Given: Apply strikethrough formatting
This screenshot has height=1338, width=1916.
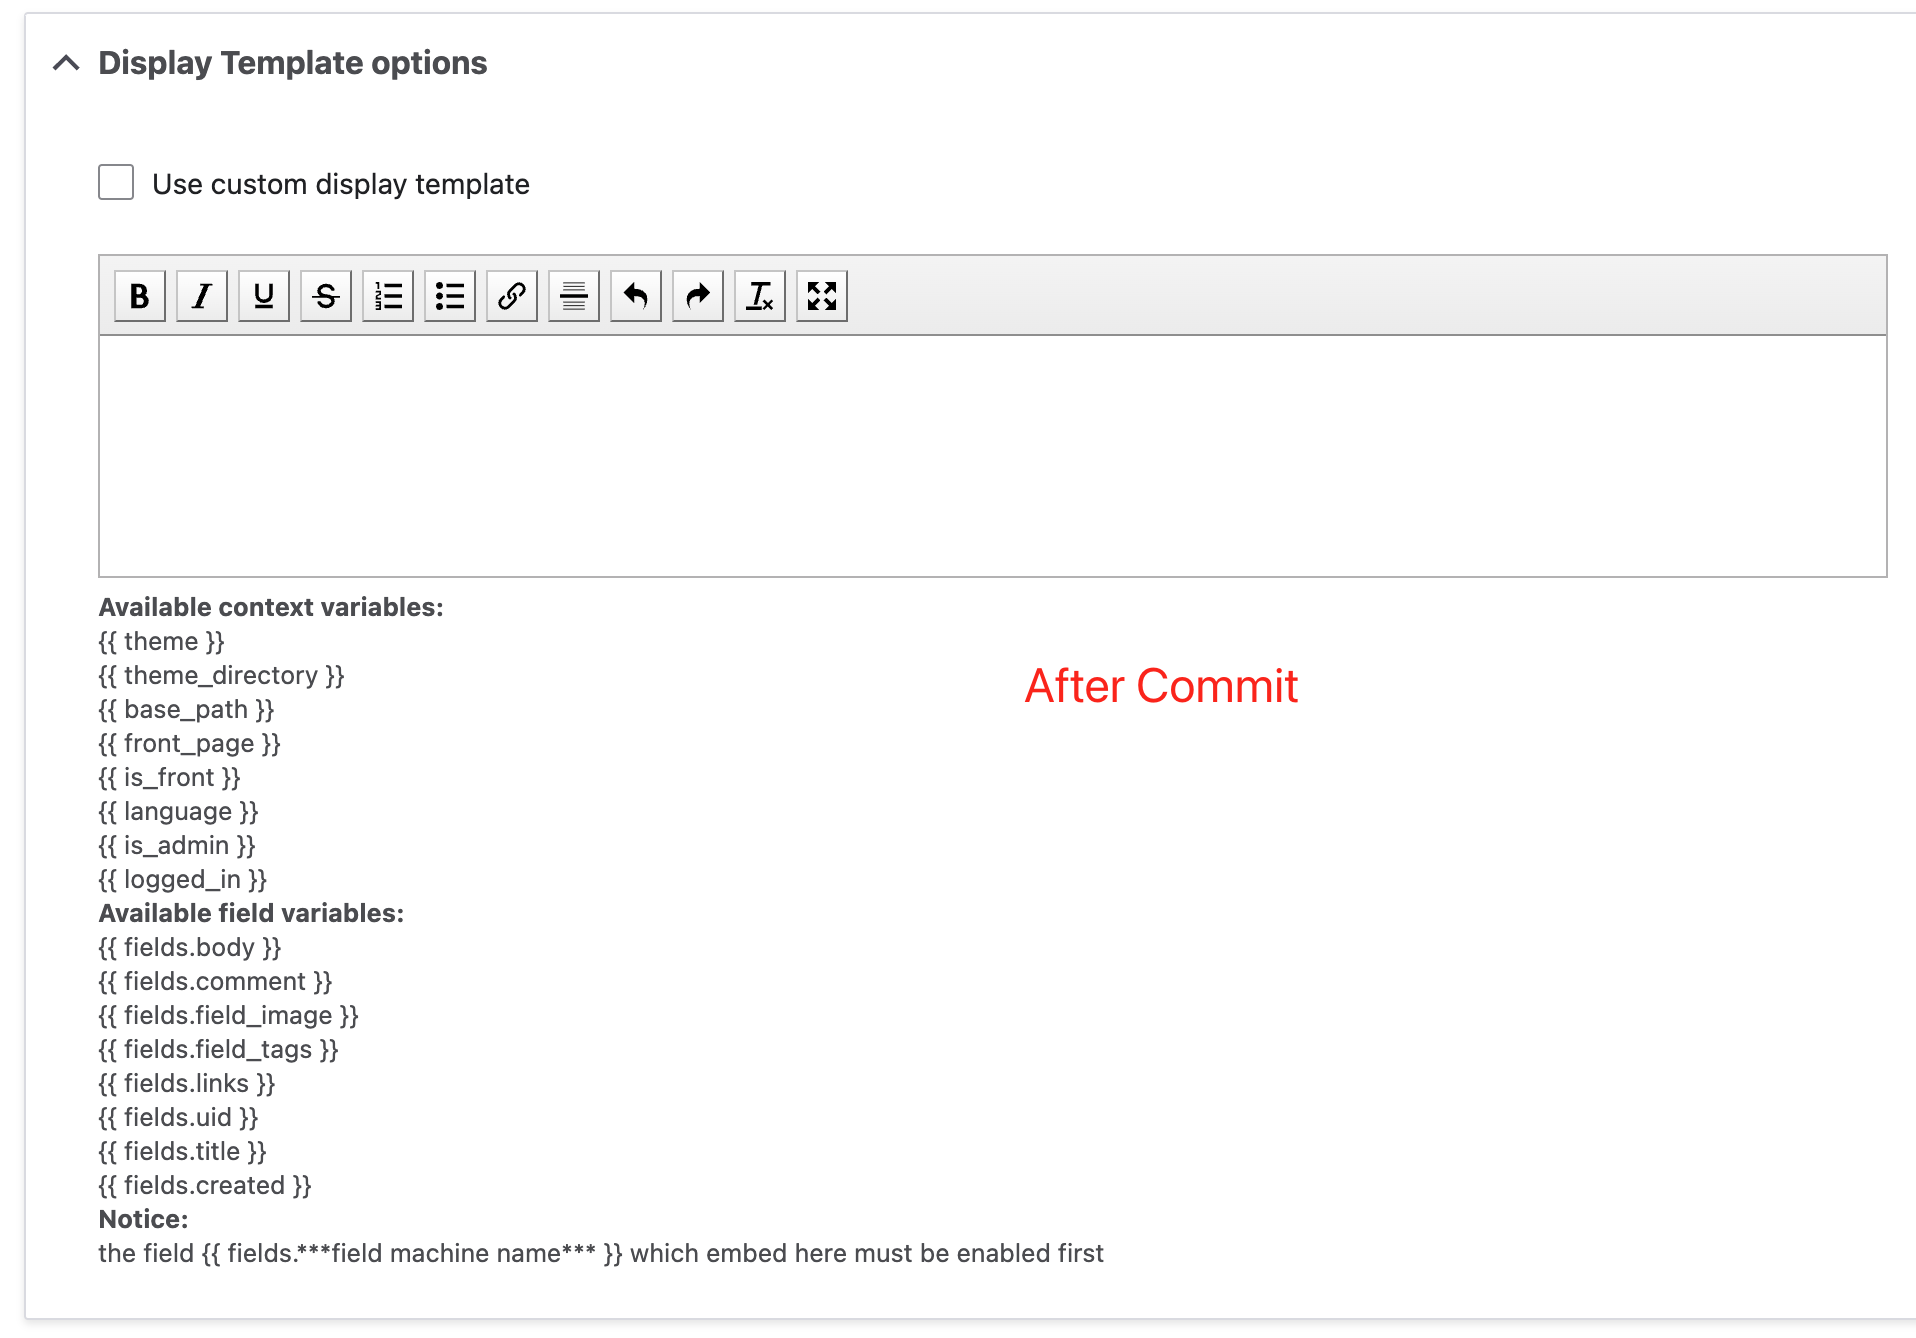Looking at the screenshot, I should point(325,296).
